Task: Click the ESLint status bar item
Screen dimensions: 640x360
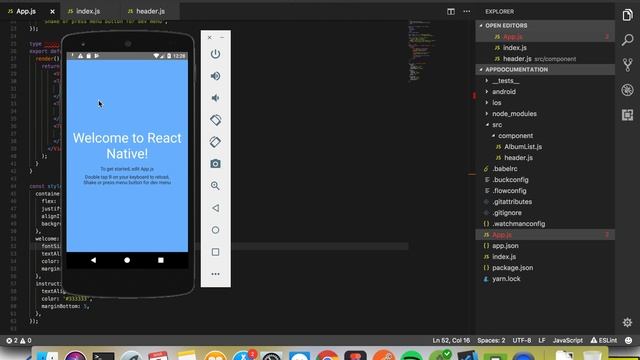Action: pyautogui.click(x=604, y=340)
